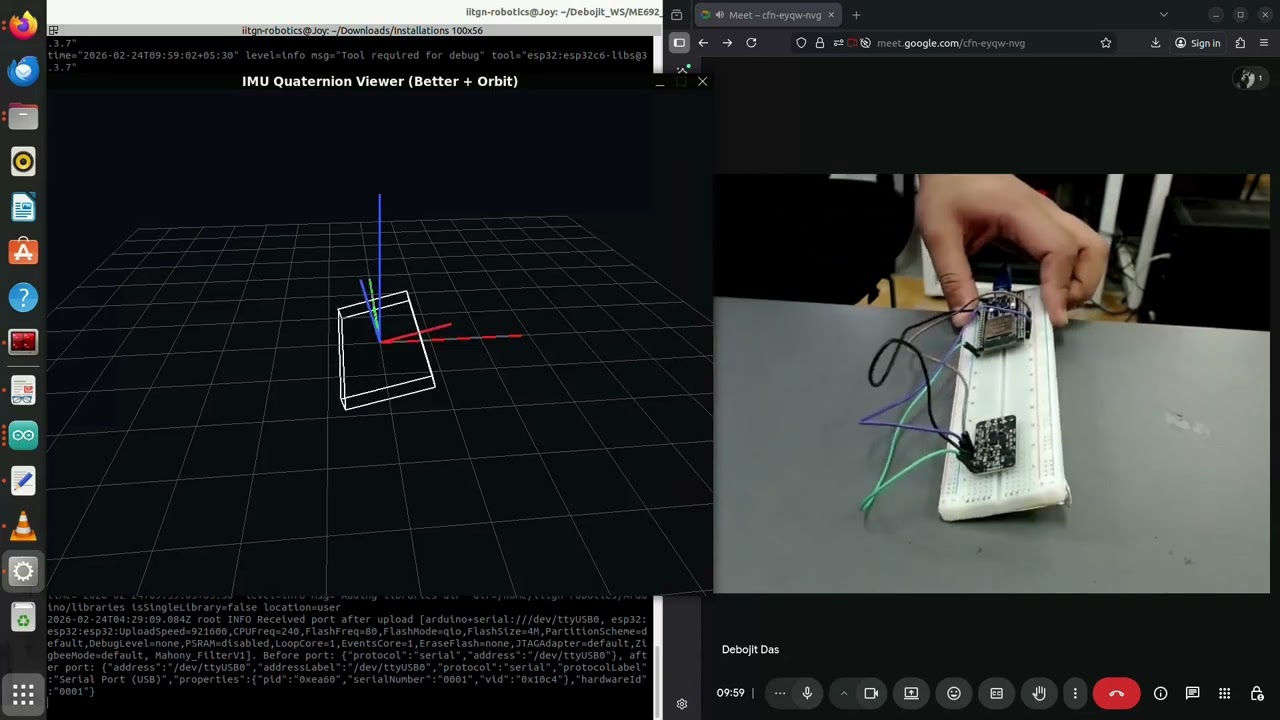Launch LibreOffice Writer from the dock
This screenshot has width=1280, height=720.
[23, 207]
